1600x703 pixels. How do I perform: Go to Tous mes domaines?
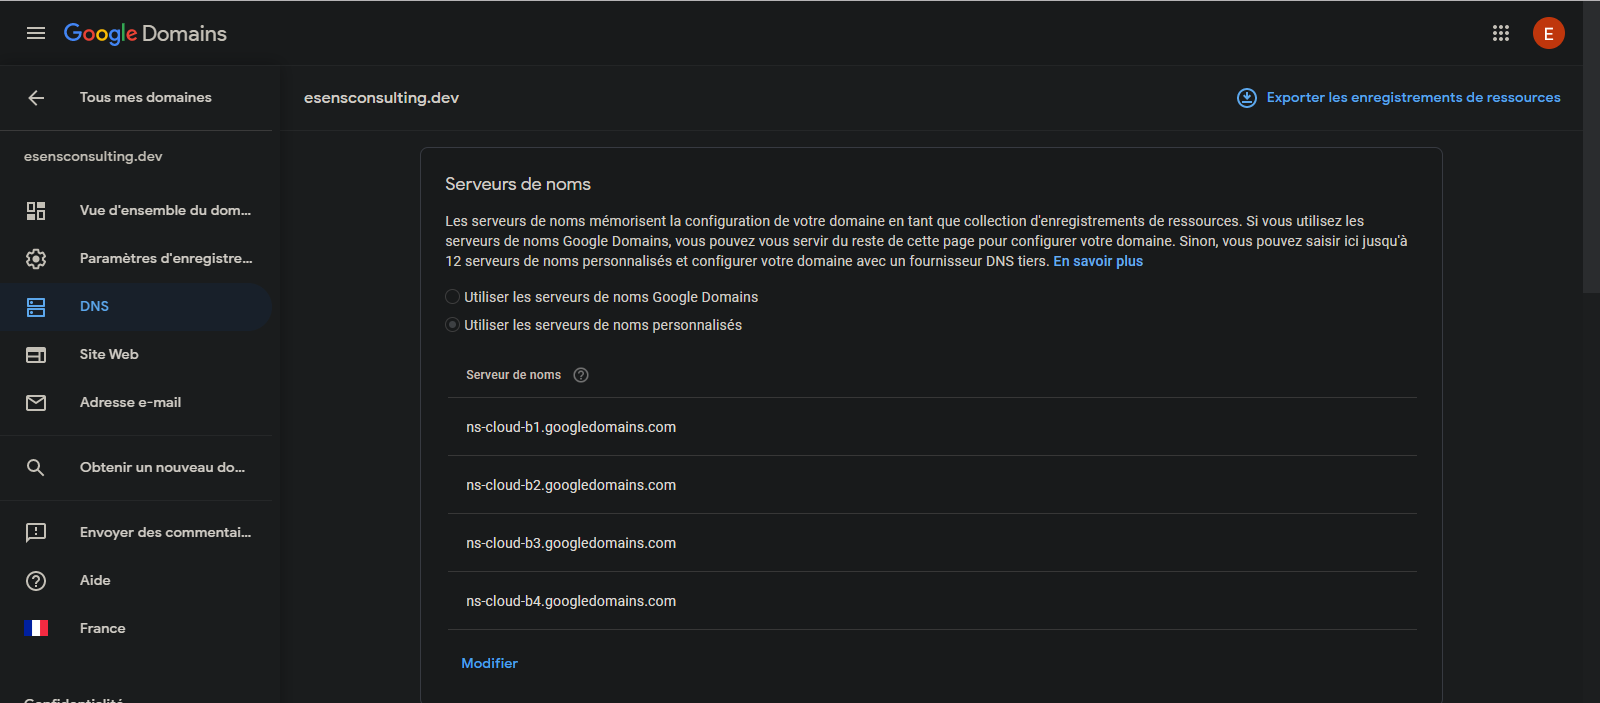click(x=146, y=97)
